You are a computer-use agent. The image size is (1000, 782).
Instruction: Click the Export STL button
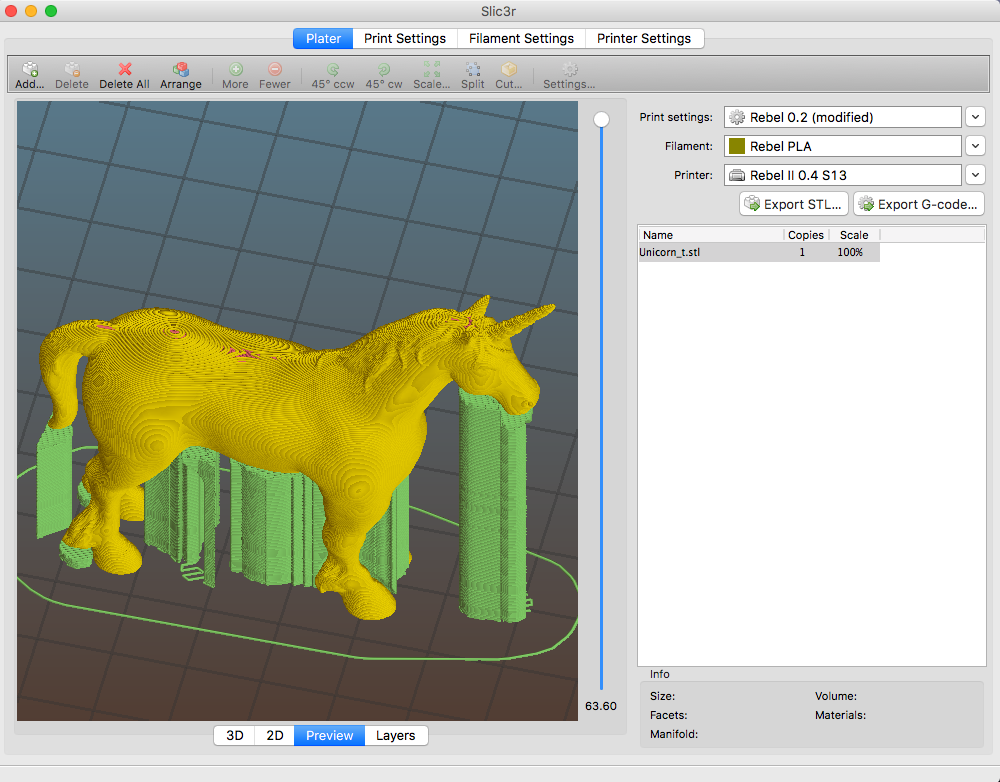click(x=794, y=204)
